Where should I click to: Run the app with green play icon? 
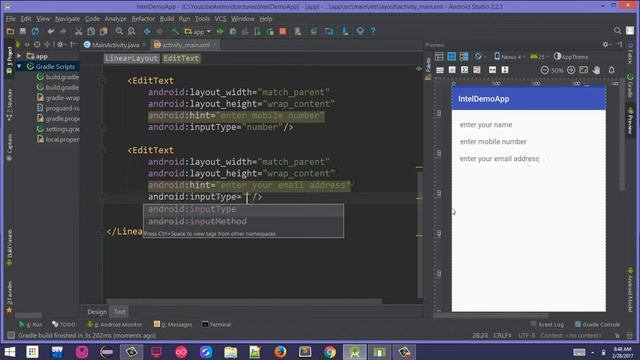click(x=220, y=31)
